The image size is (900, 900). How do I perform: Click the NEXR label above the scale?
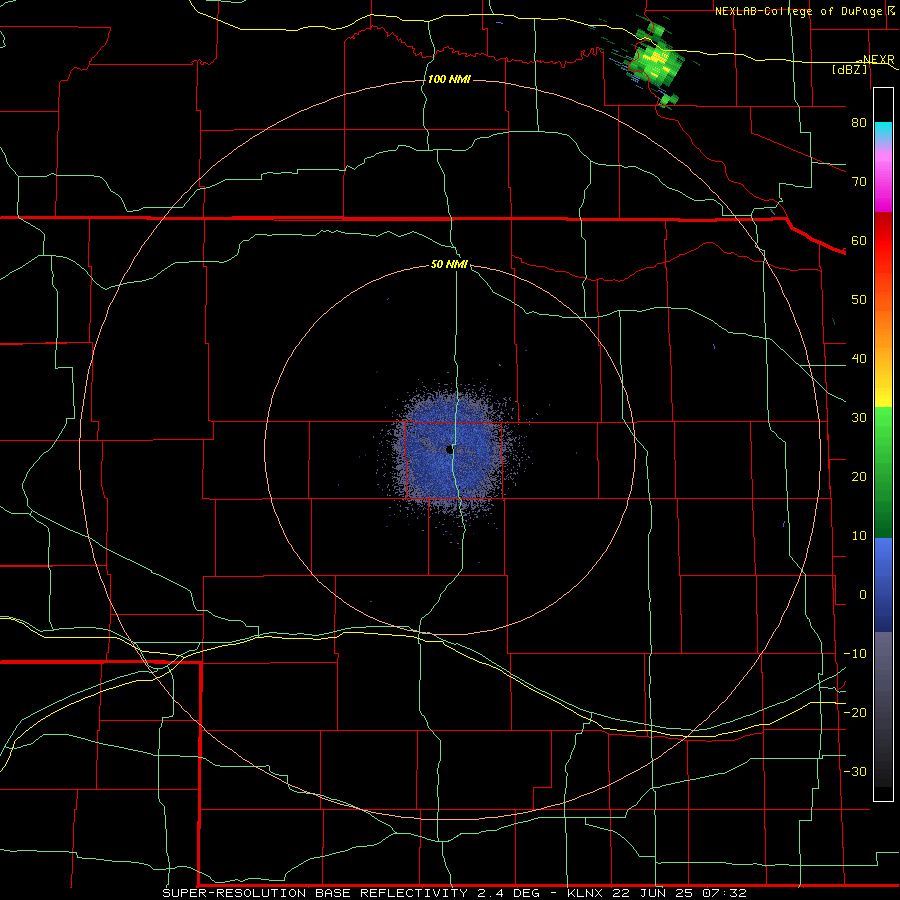click(878, 60)
